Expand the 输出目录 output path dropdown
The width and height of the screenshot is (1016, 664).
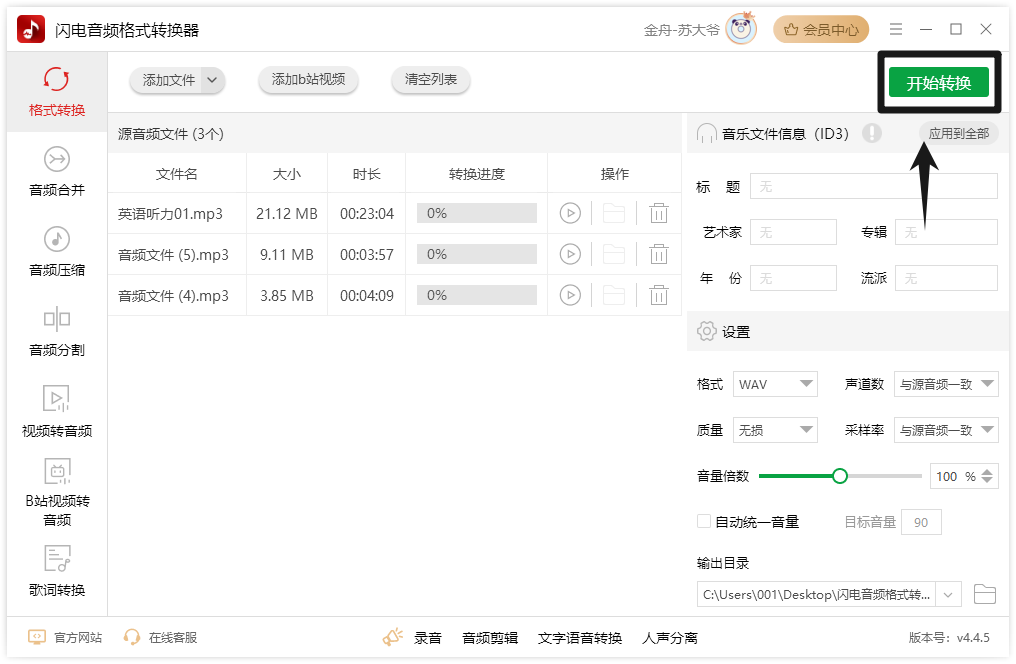click(948, 595)
